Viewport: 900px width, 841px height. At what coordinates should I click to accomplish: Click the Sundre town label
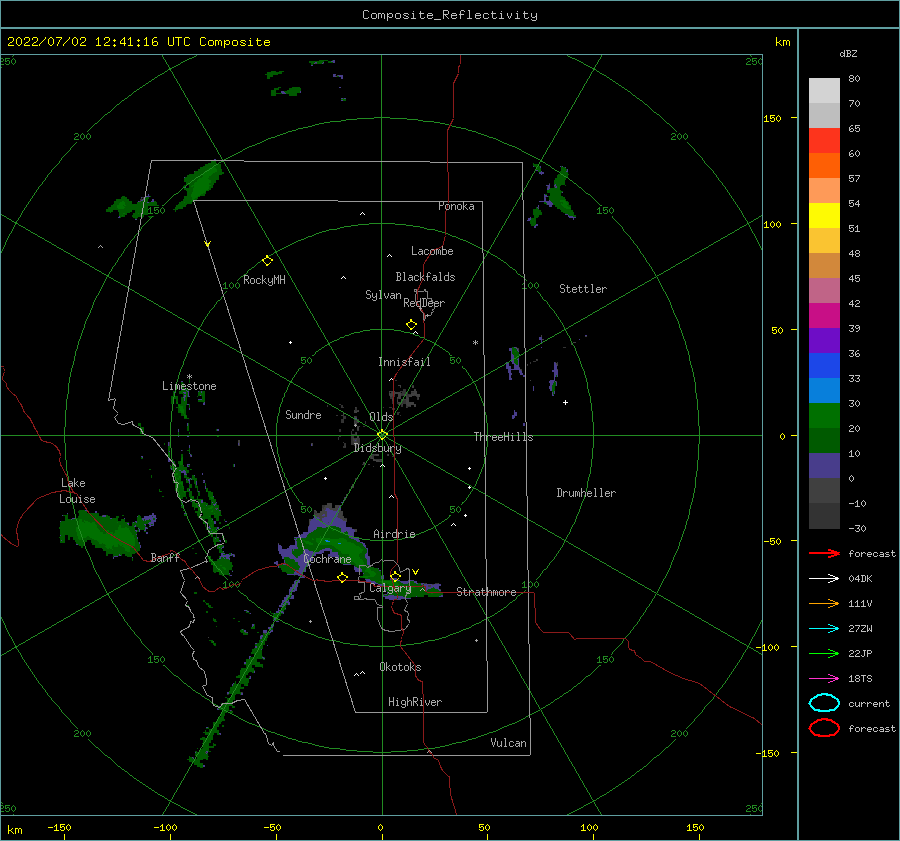(303, 414)
